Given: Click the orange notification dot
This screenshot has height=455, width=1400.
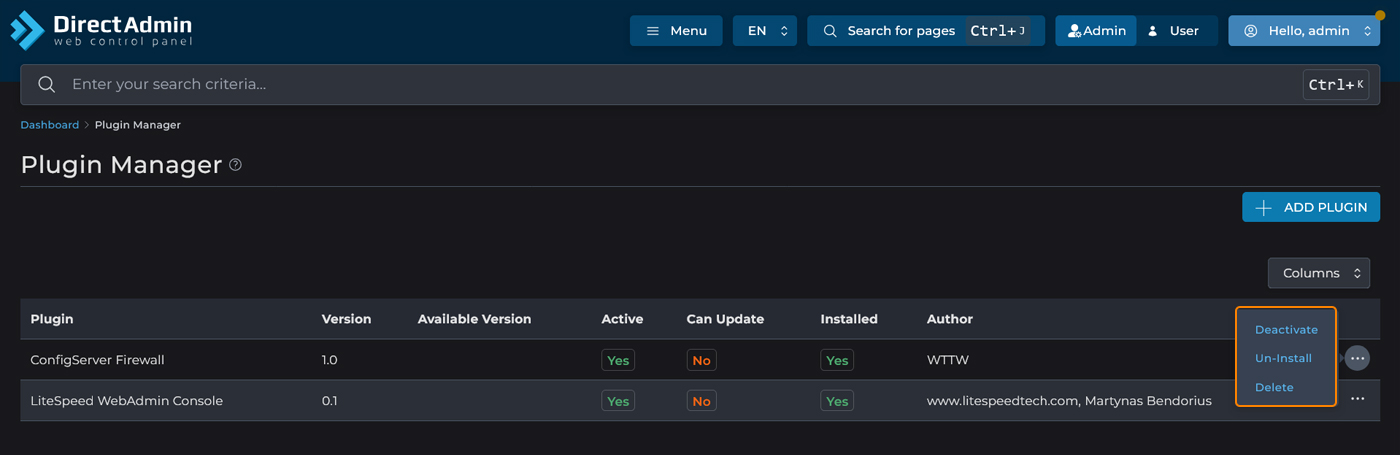Looking at the screenshot, I should (x=1380, y=16).
